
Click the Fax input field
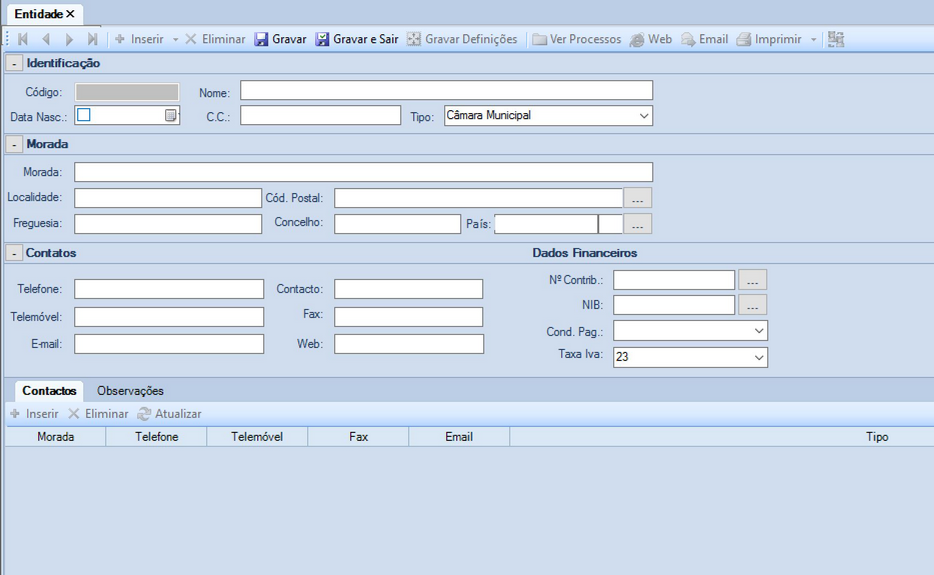409,317
